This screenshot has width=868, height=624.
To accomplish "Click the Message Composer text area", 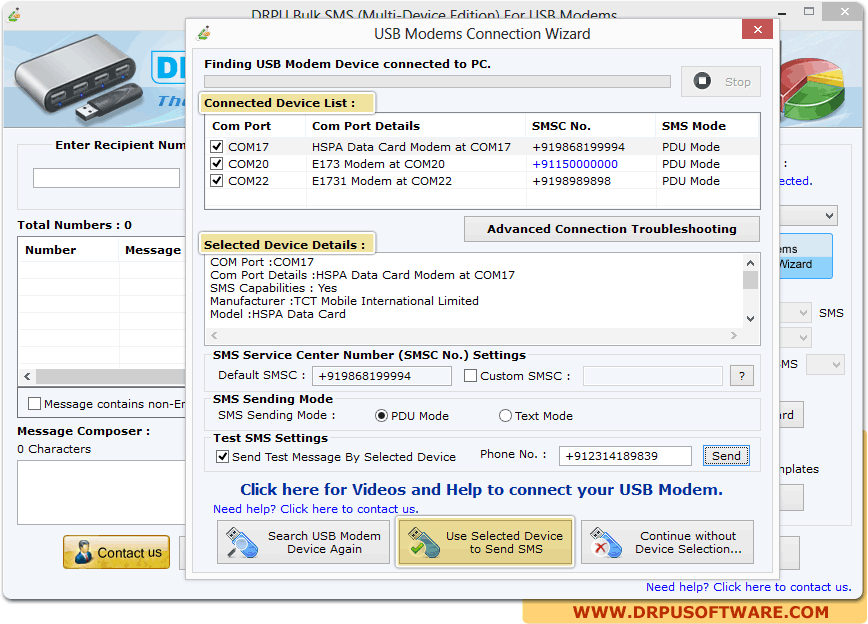I will click(102, 492).
